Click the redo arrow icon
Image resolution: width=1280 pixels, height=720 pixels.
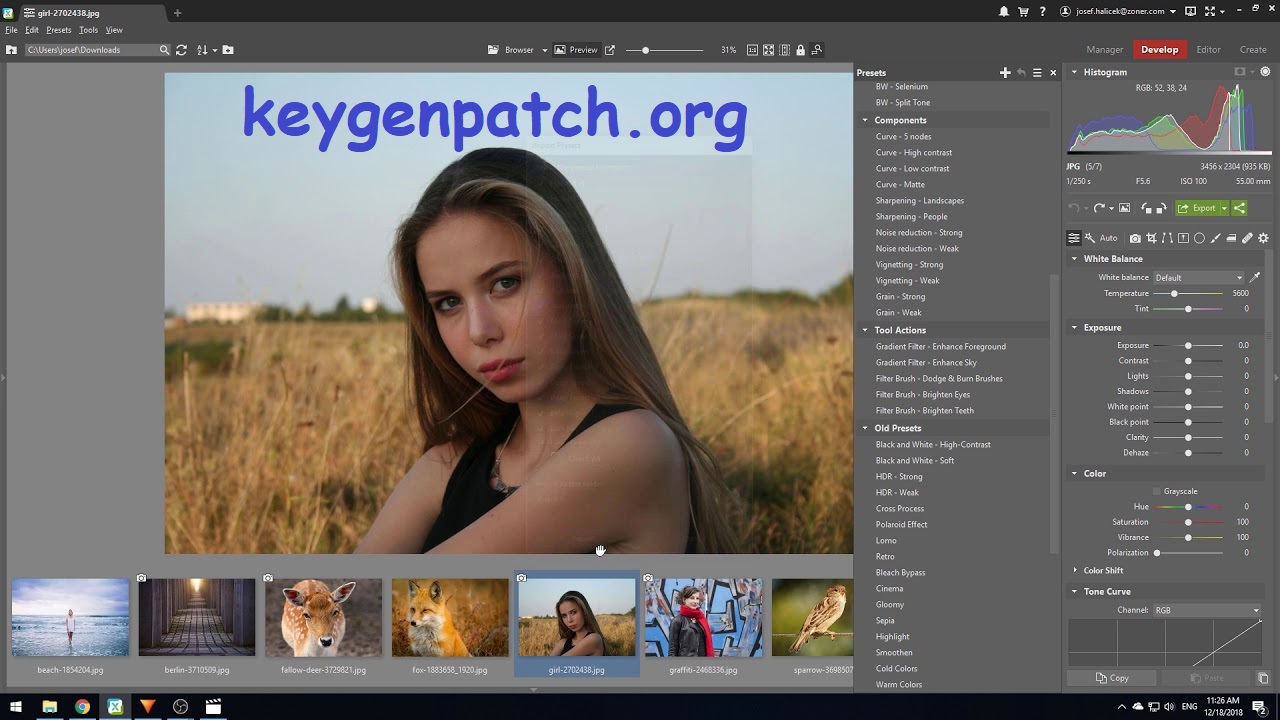point(1099,208)
